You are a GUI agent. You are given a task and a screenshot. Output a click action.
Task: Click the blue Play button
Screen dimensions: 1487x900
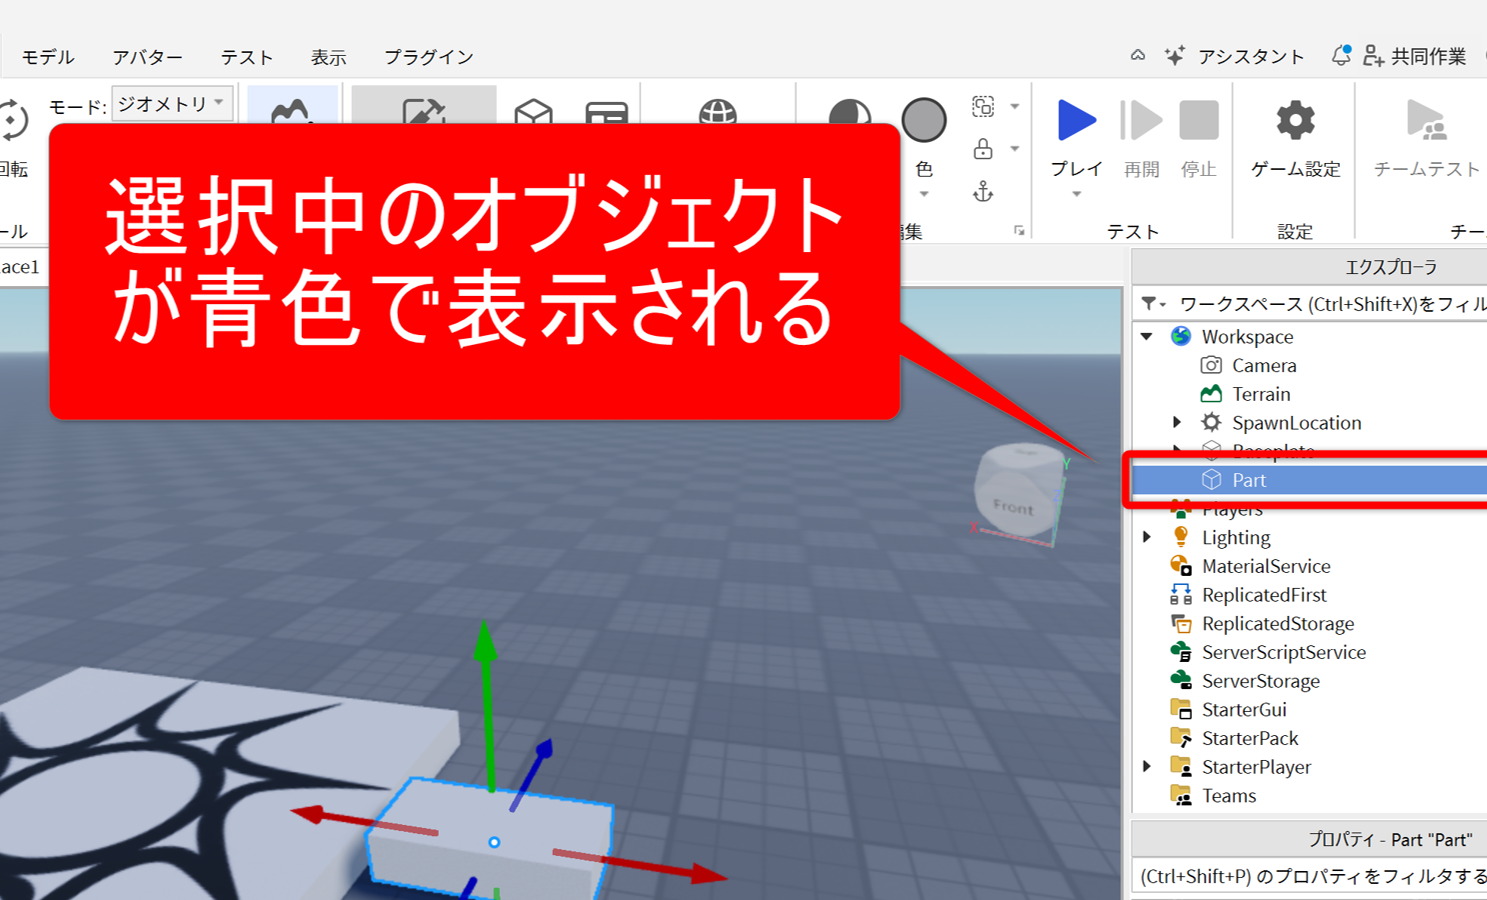pyautogui.click(x=1076, y=121)
